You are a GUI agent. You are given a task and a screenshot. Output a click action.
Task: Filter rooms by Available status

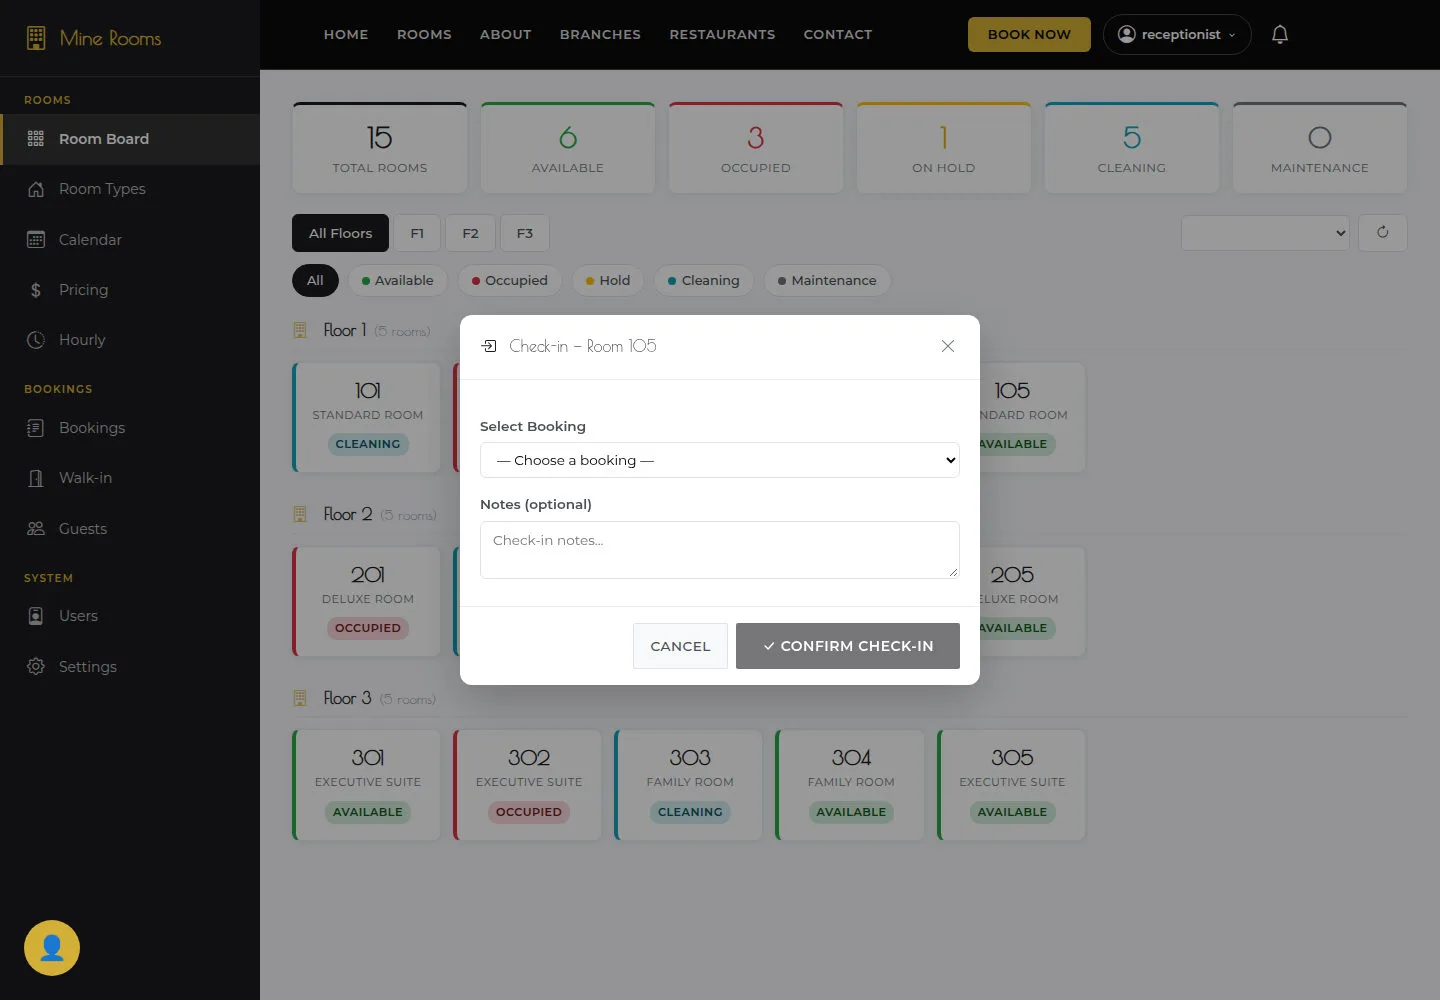[398, 281]
